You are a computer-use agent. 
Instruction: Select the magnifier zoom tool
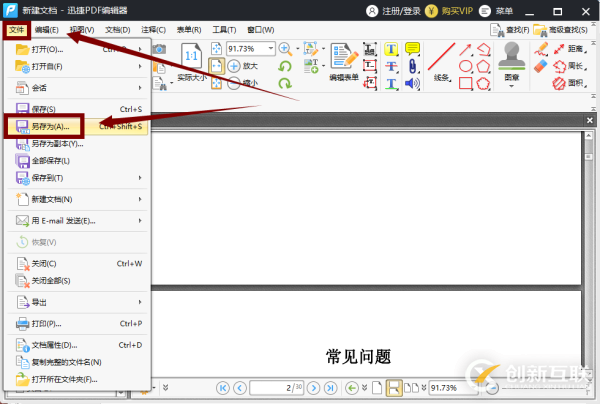click(285, 49)
